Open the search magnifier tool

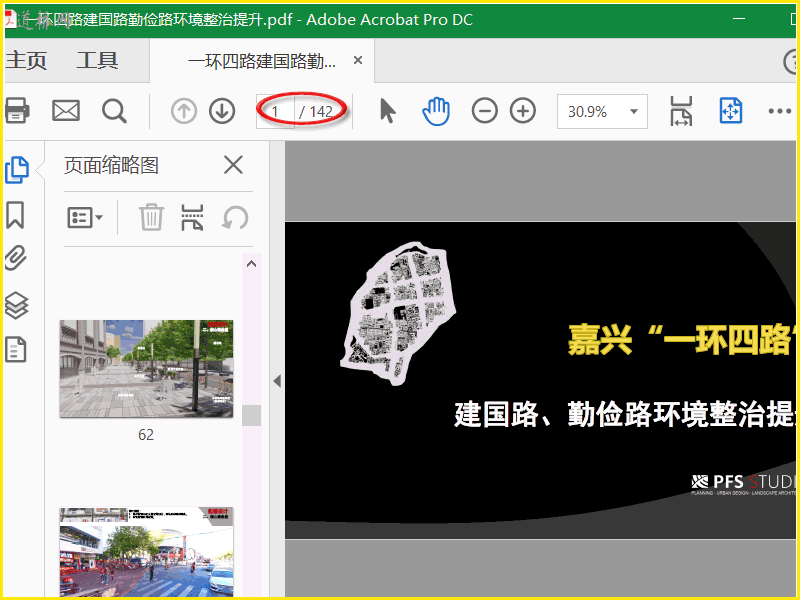tap(114, 111)
